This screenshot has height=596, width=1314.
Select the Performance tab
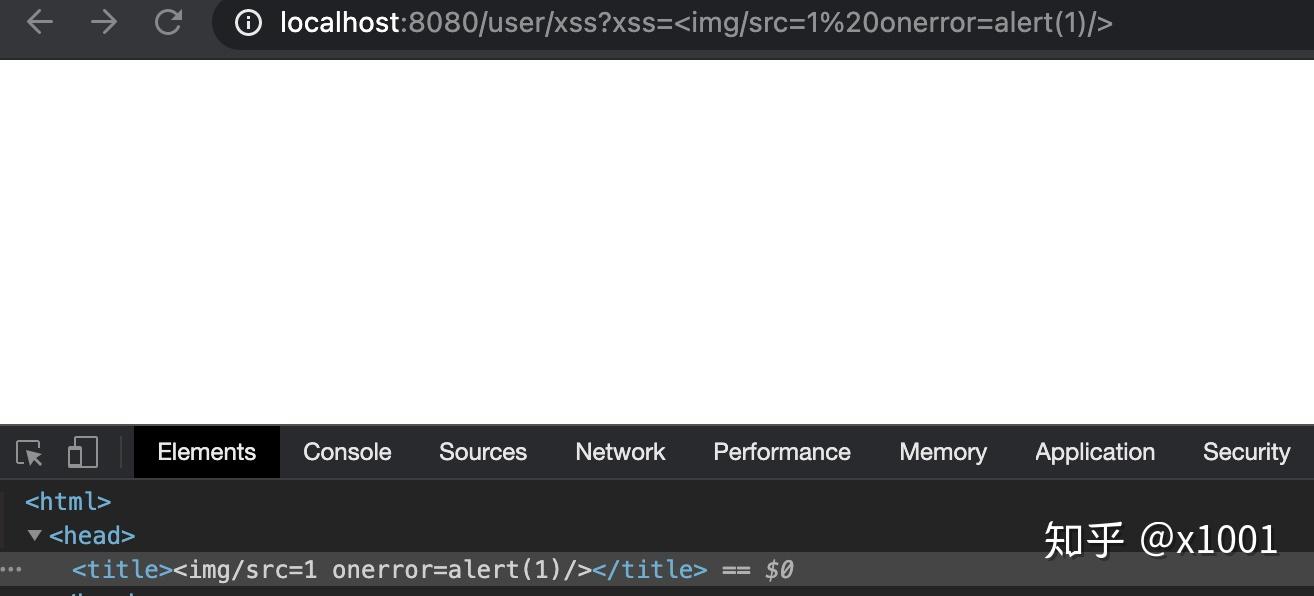(x=781, y=452)
